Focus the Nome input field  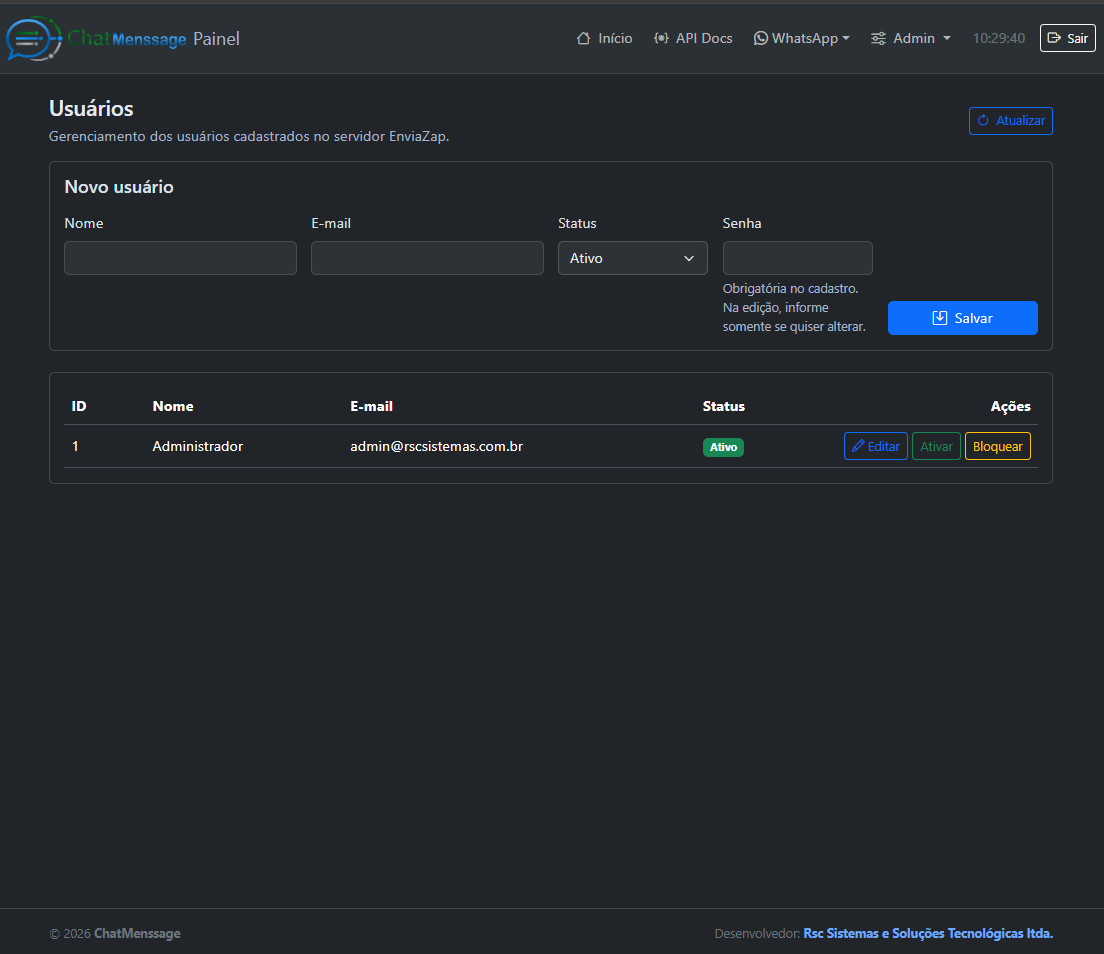tap(180, 258)
